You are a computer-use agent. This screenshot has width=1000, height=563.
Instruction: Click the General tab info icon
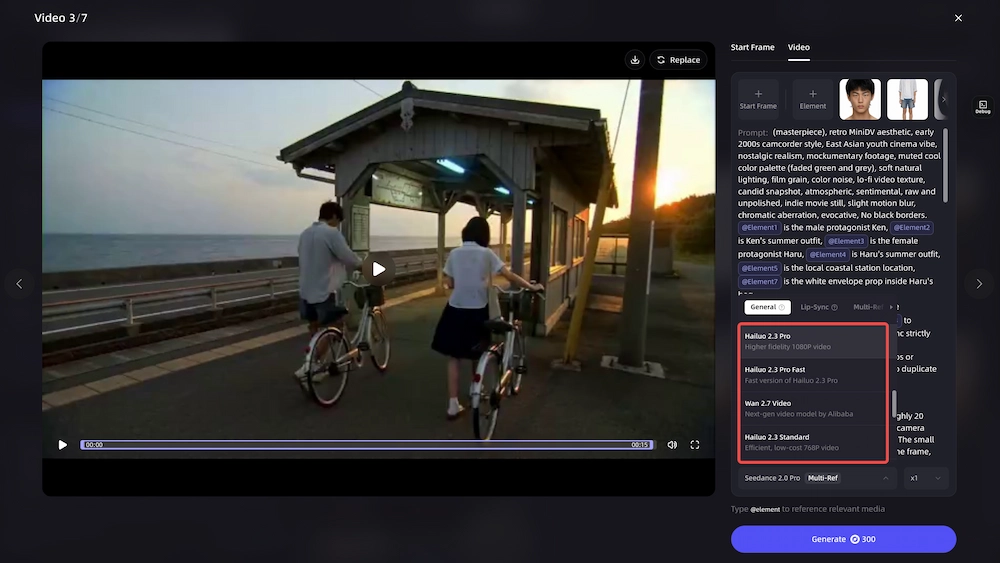[782, 307]
